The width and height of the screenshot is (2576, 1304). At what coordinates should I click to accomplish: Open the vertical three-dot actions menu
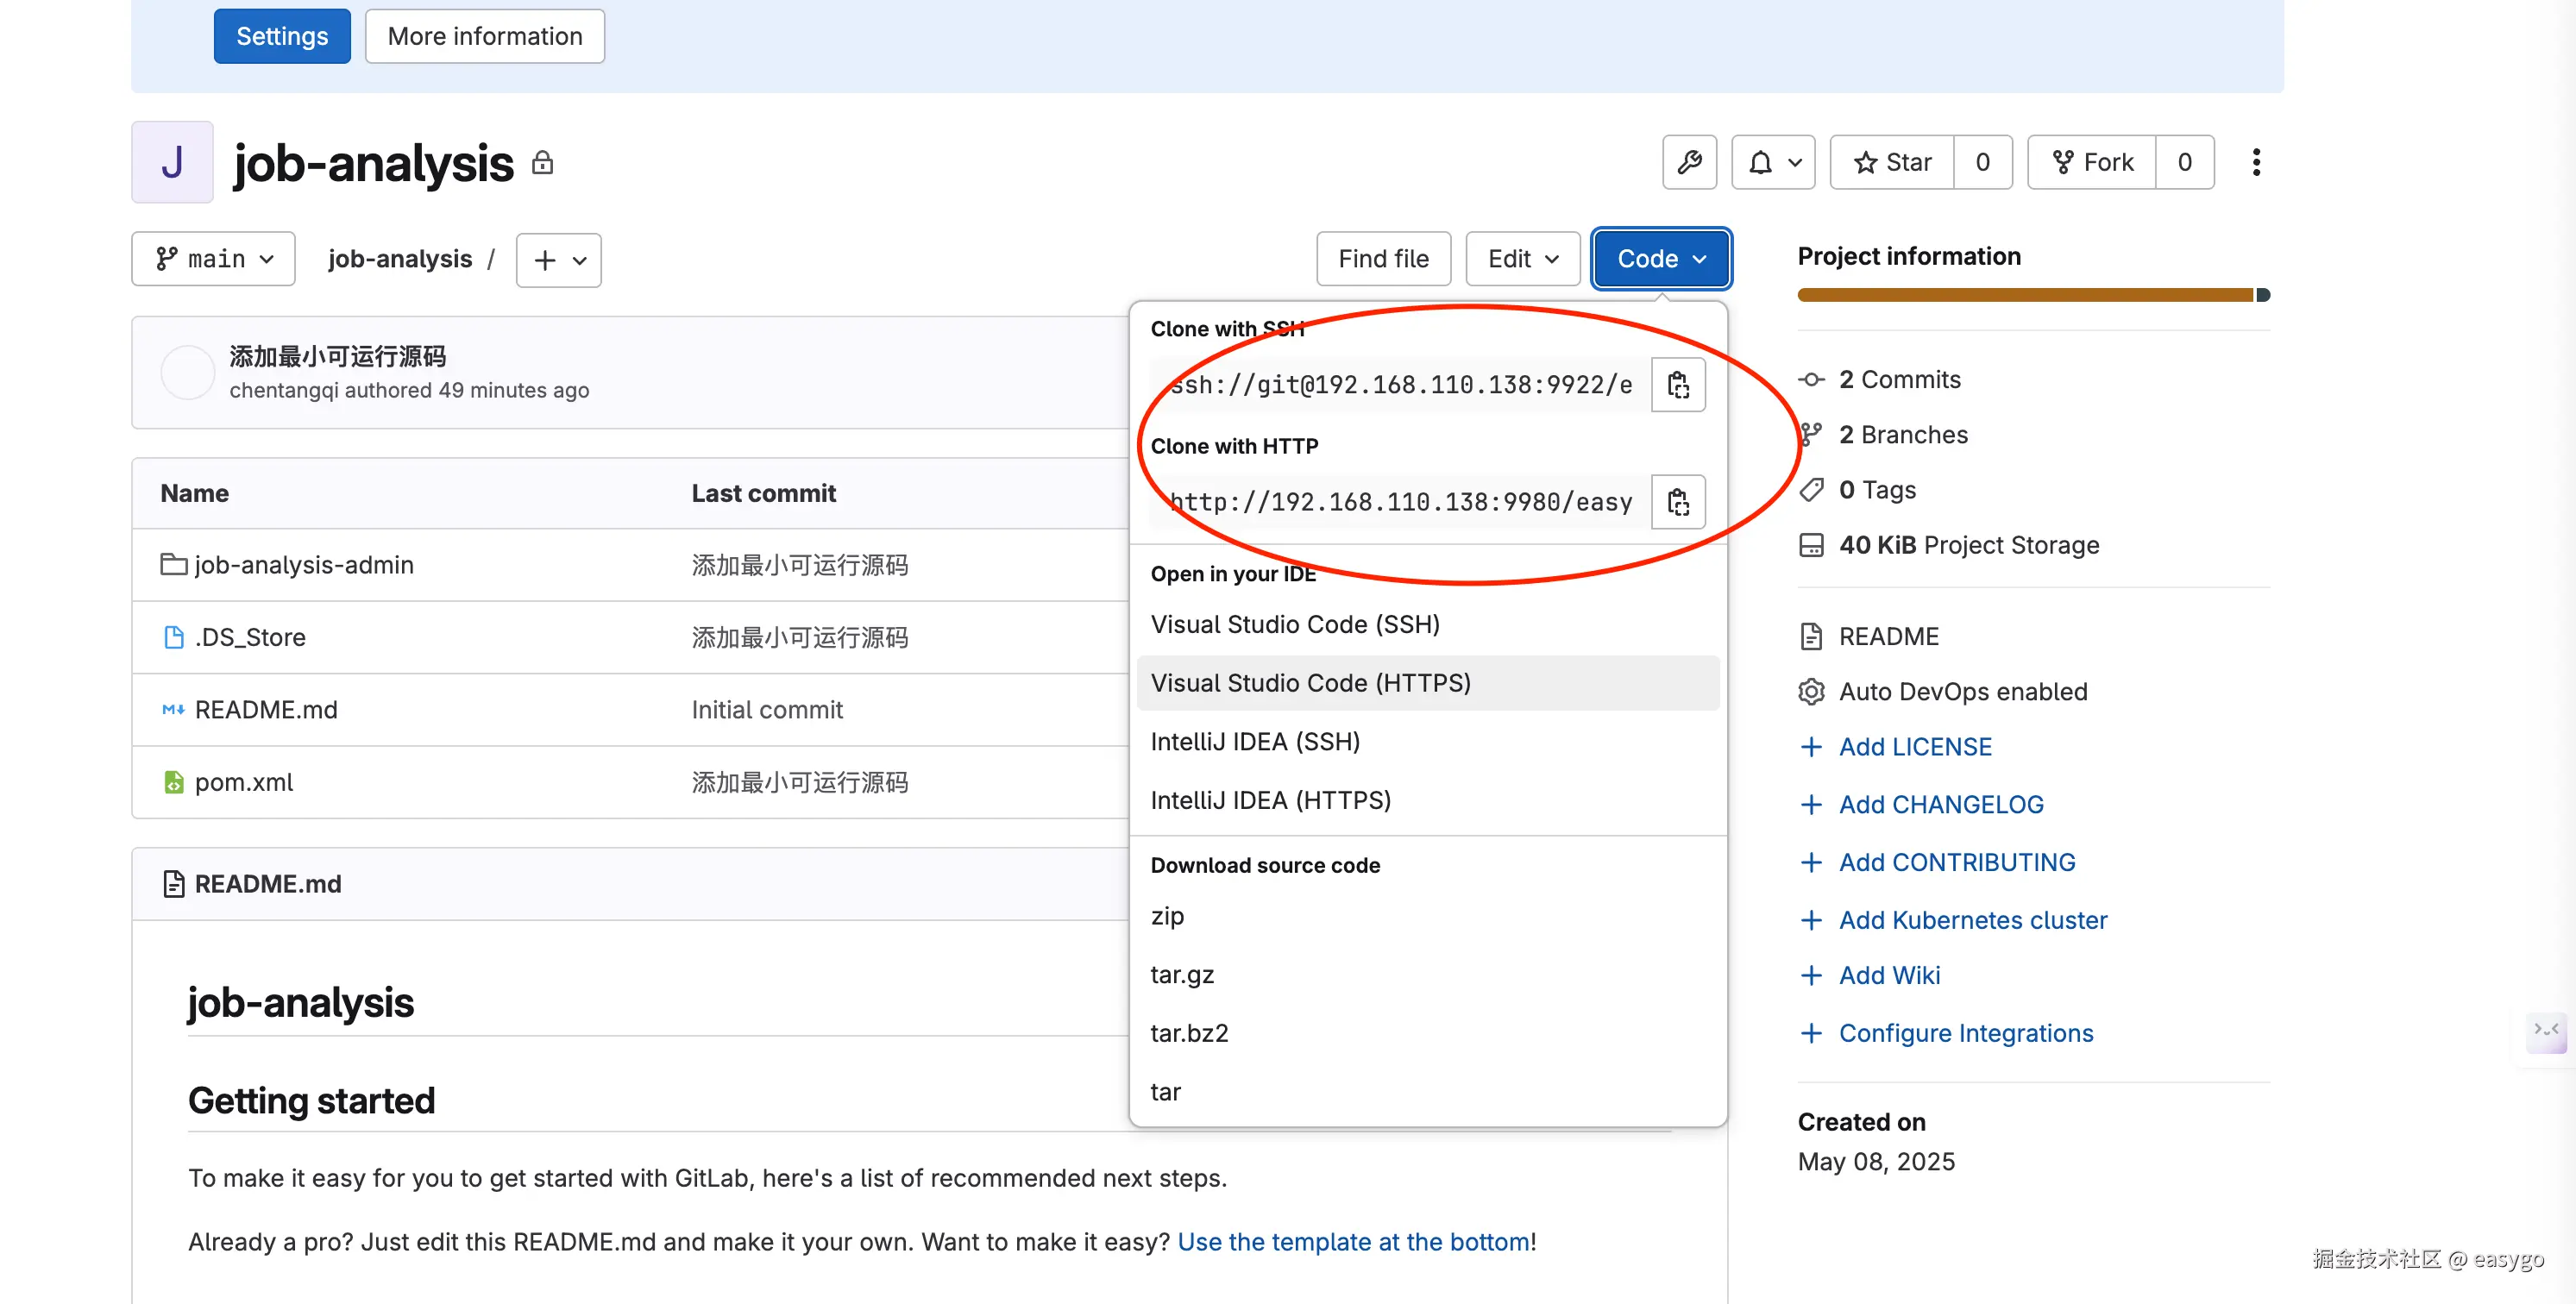click(2255, 162)
